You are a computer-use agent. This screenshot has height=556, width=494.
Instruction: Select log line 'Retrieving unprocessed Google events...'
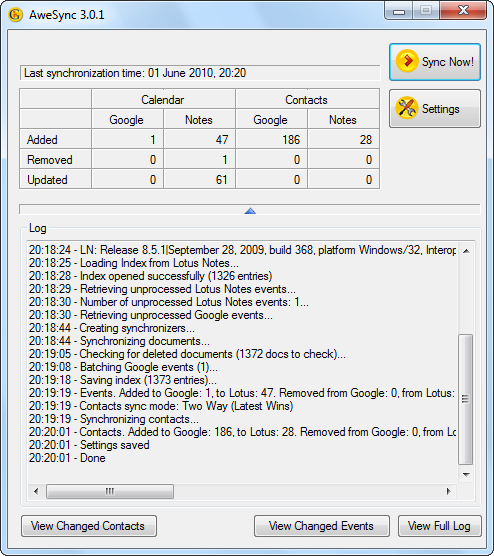pos(151,315)
